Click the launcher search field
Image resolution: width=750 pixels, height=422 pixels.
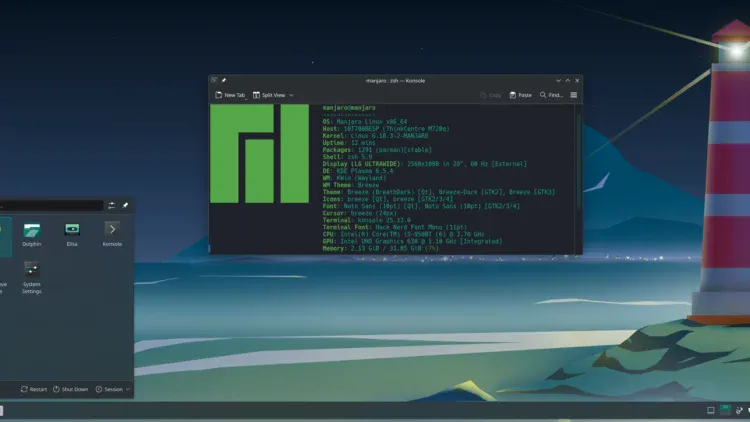pos(50,205)
